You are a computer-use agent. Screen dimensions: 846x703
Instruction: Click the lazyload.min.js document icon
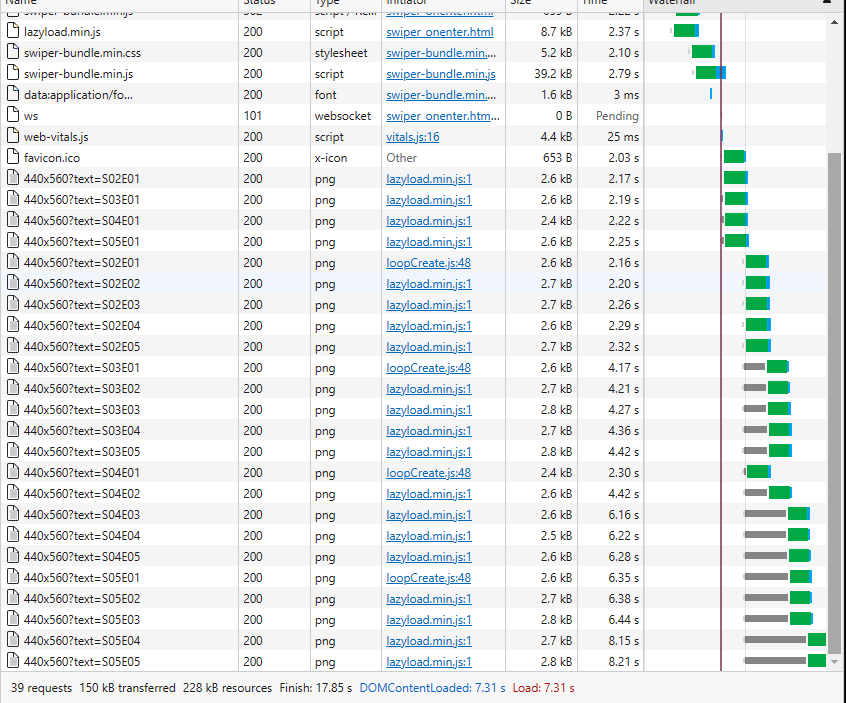point(13,31)
